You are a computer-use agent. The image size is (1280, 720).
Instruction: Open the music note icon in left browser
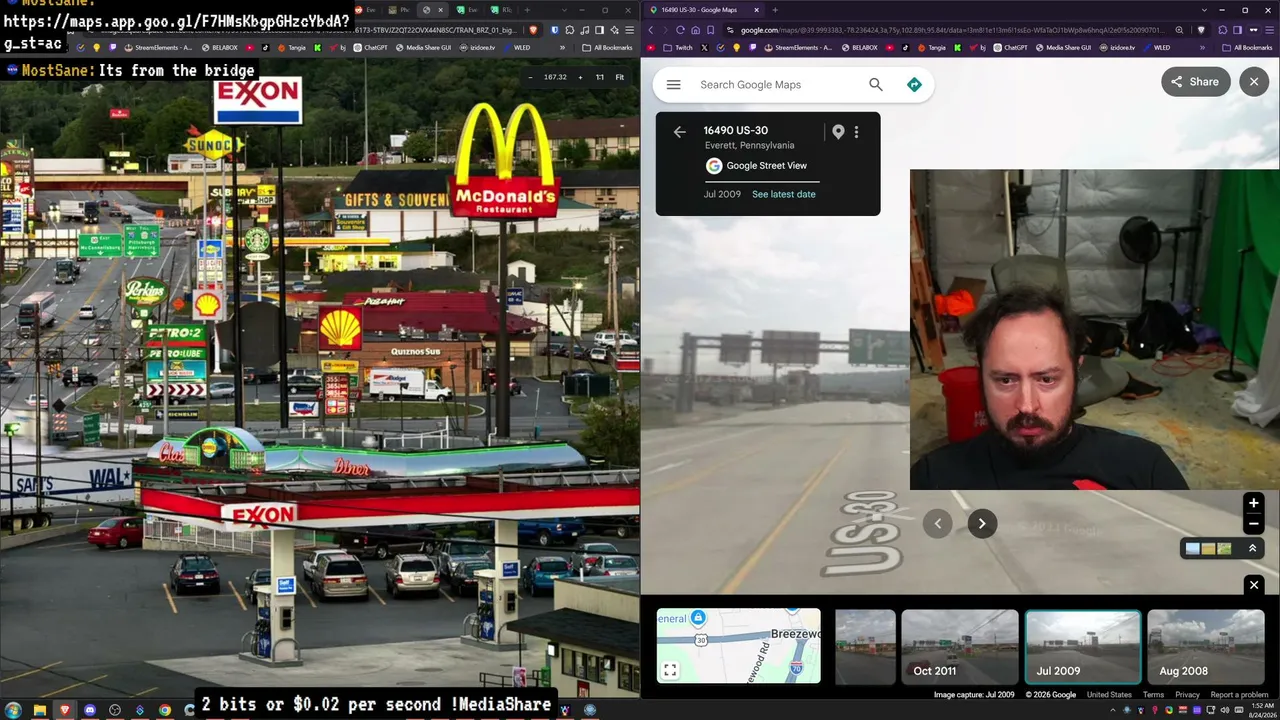(x=583, y=30)
